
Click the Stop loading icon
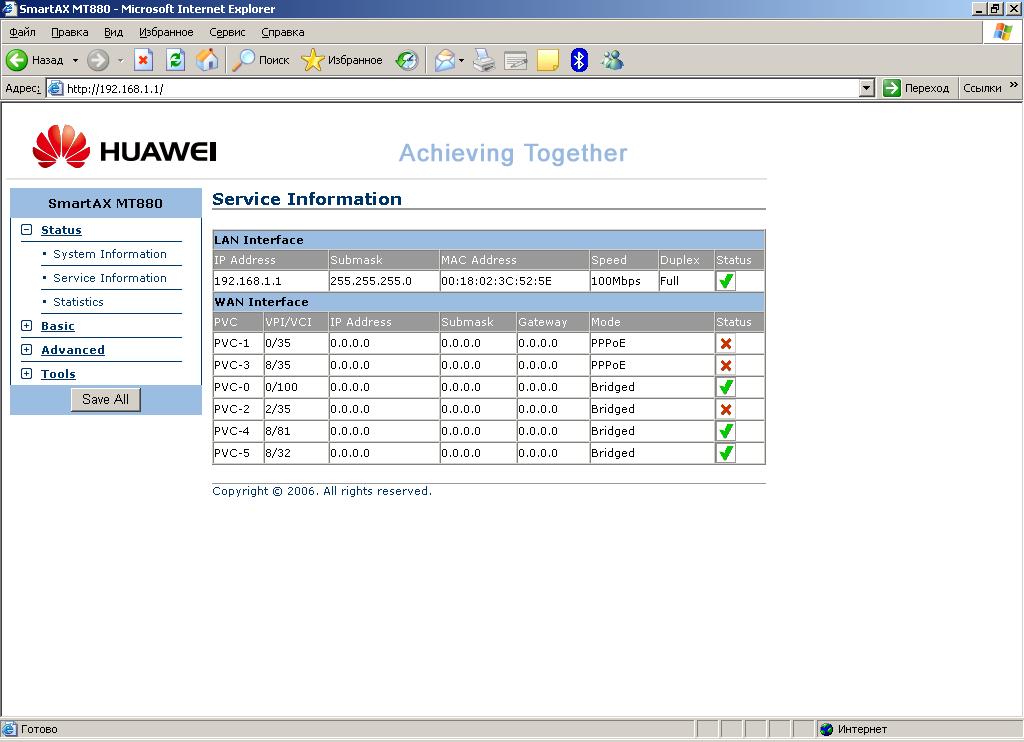[x=143, y=60]
